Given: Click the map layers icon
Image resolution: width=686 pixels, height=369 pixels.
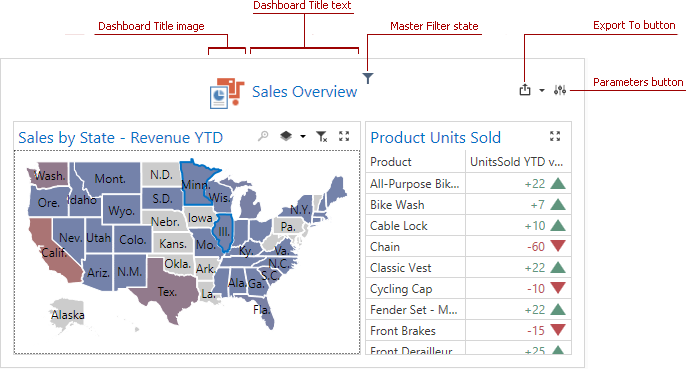Looking at the screenshot, I should coord(286,136).
